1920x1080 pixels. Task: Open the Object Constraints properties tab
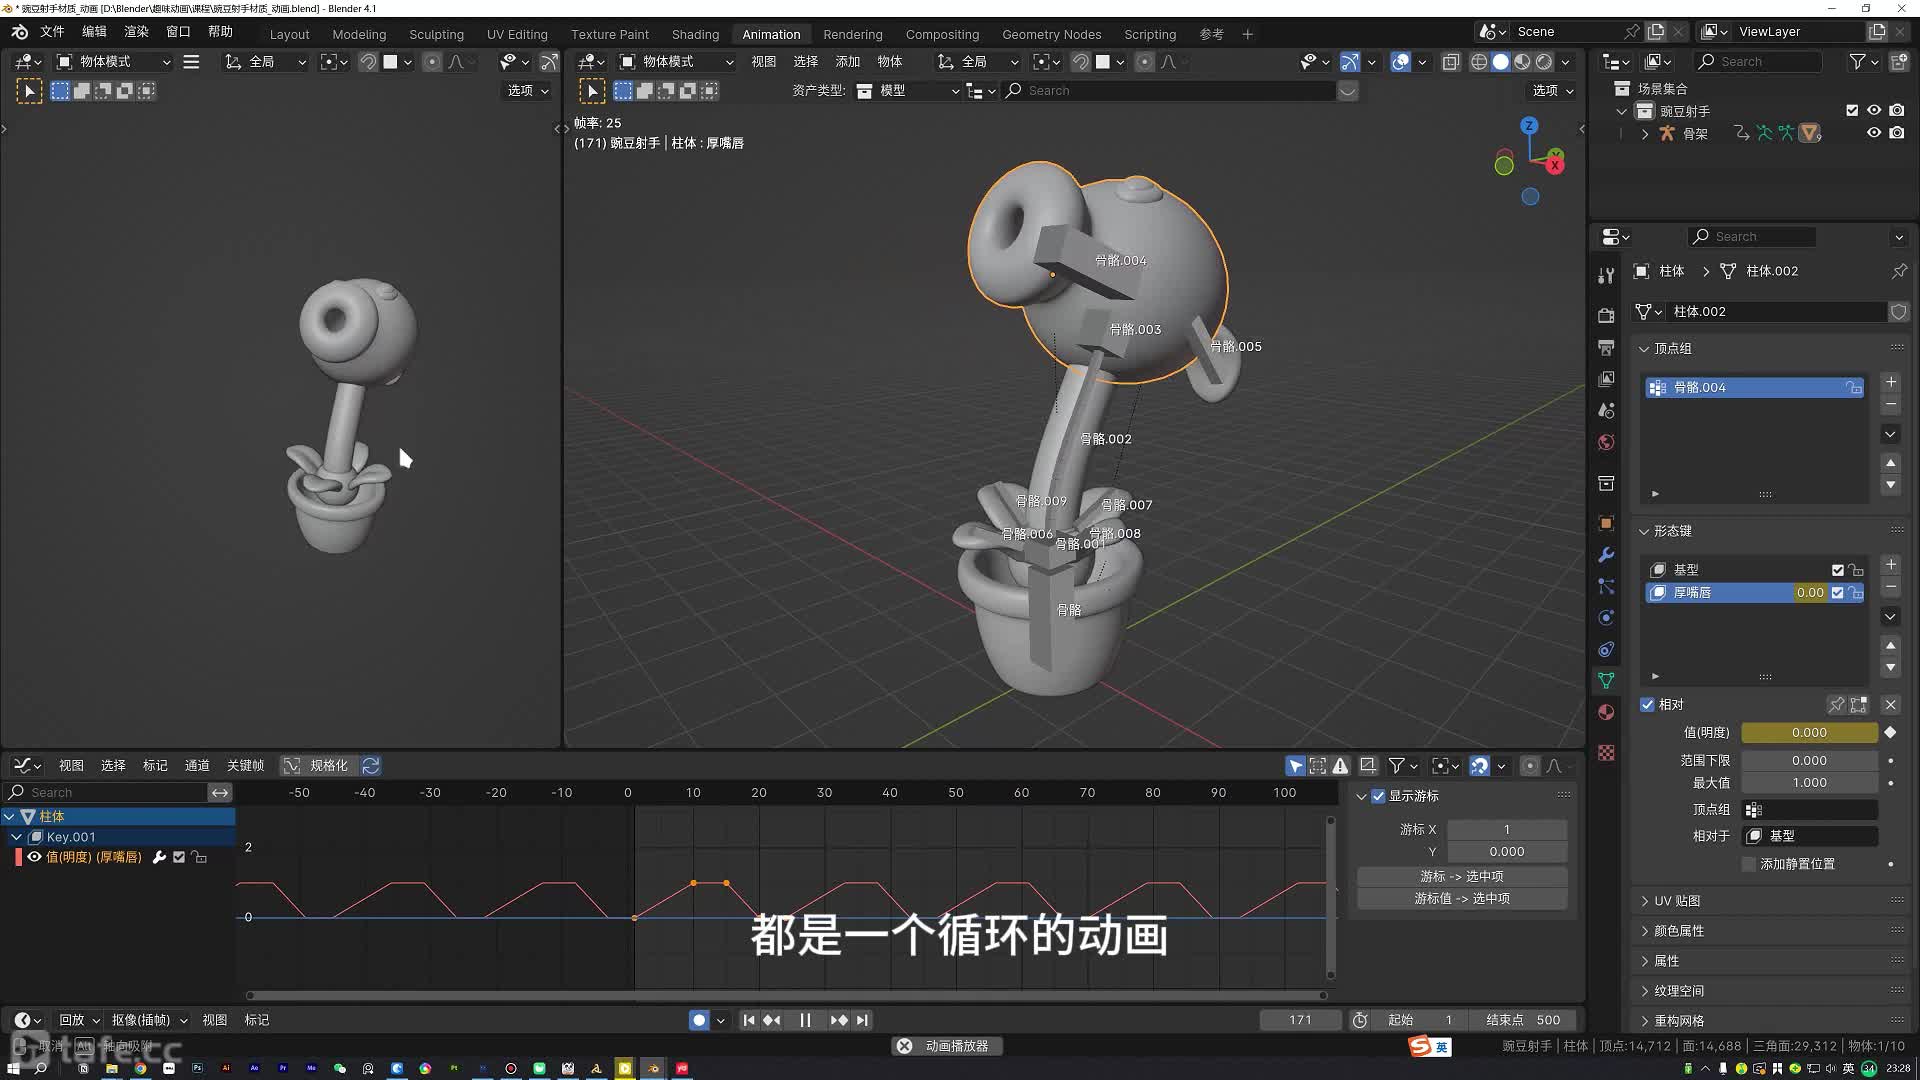pyautogui.click(x=1606, y=650)
